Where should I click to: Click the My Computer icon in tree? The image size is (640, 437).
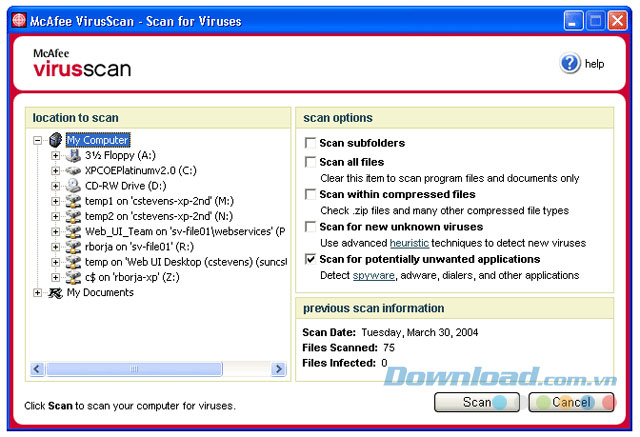coord(56,140)
